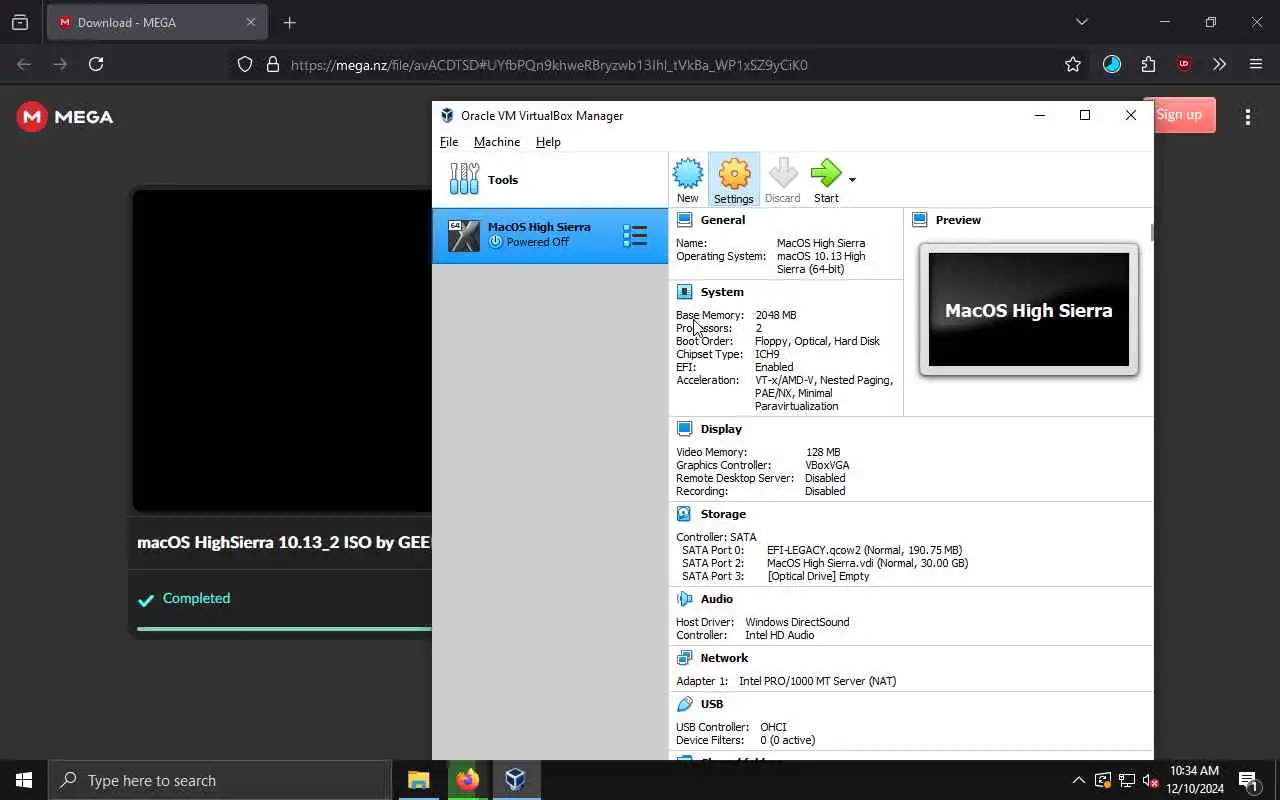Click the Firefox address bar URL
1280x800 pixels.
click(549, 65)
